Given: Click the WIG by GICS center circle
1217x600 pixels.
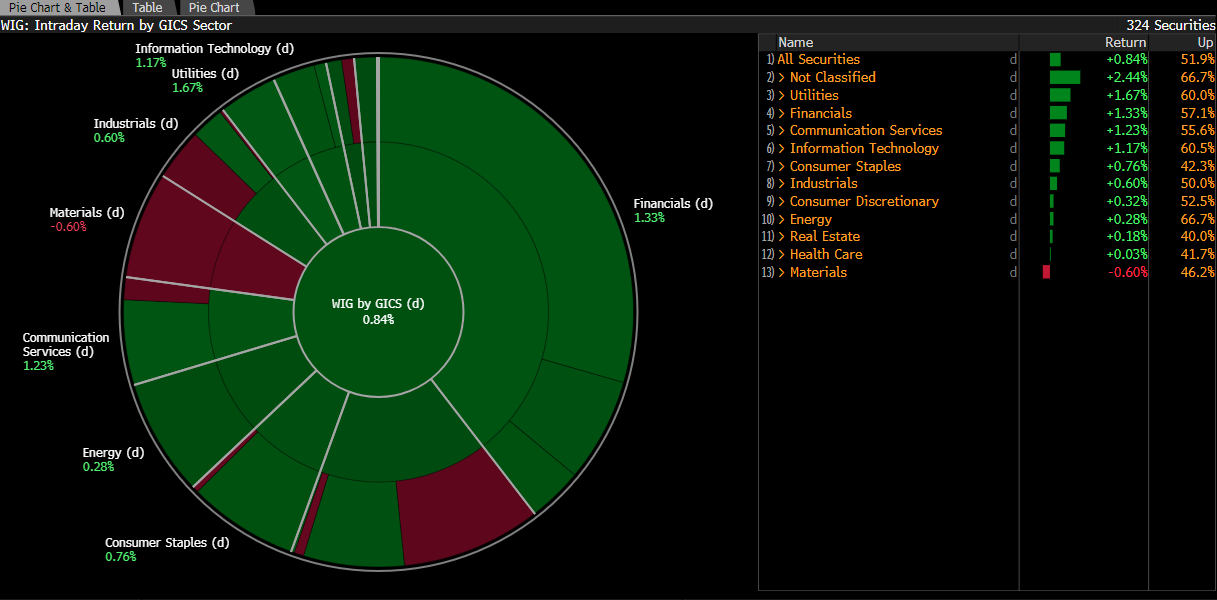Looking at the screenshot, I should point(378,311).
